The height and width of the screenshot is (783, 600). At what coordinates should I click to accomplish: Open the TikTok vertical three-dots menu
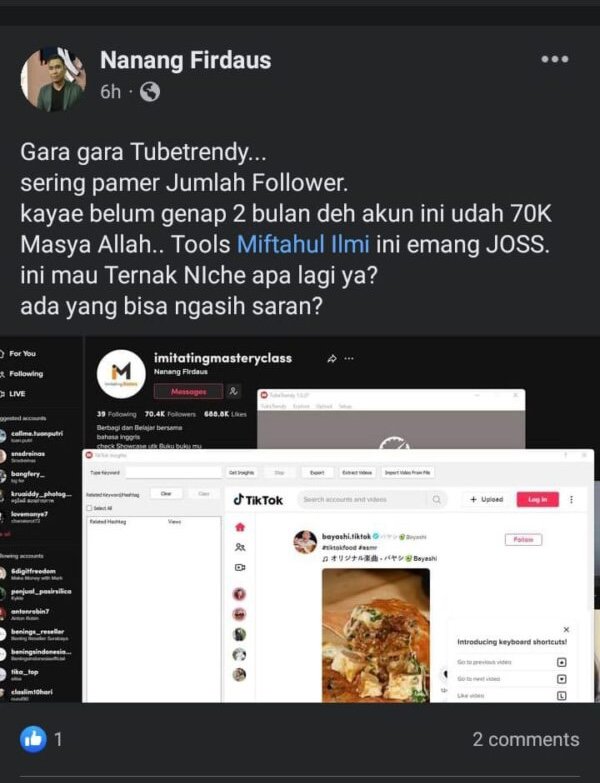[x=572, y=499]
